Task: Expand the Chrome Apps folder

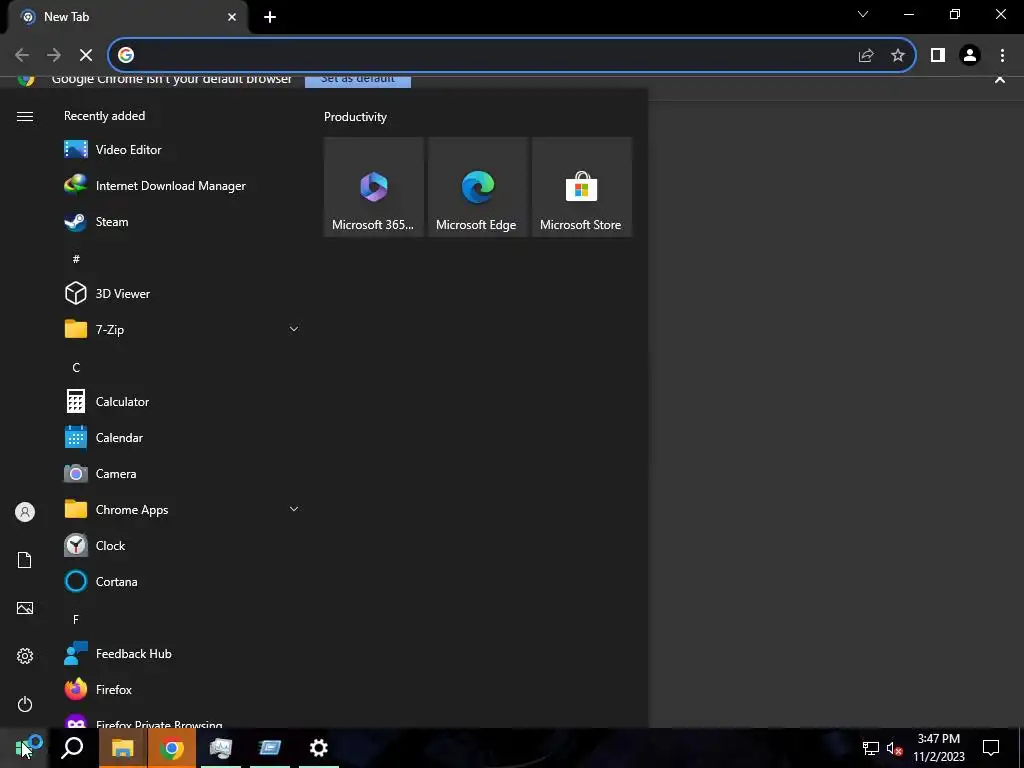Action: [181, 509]
